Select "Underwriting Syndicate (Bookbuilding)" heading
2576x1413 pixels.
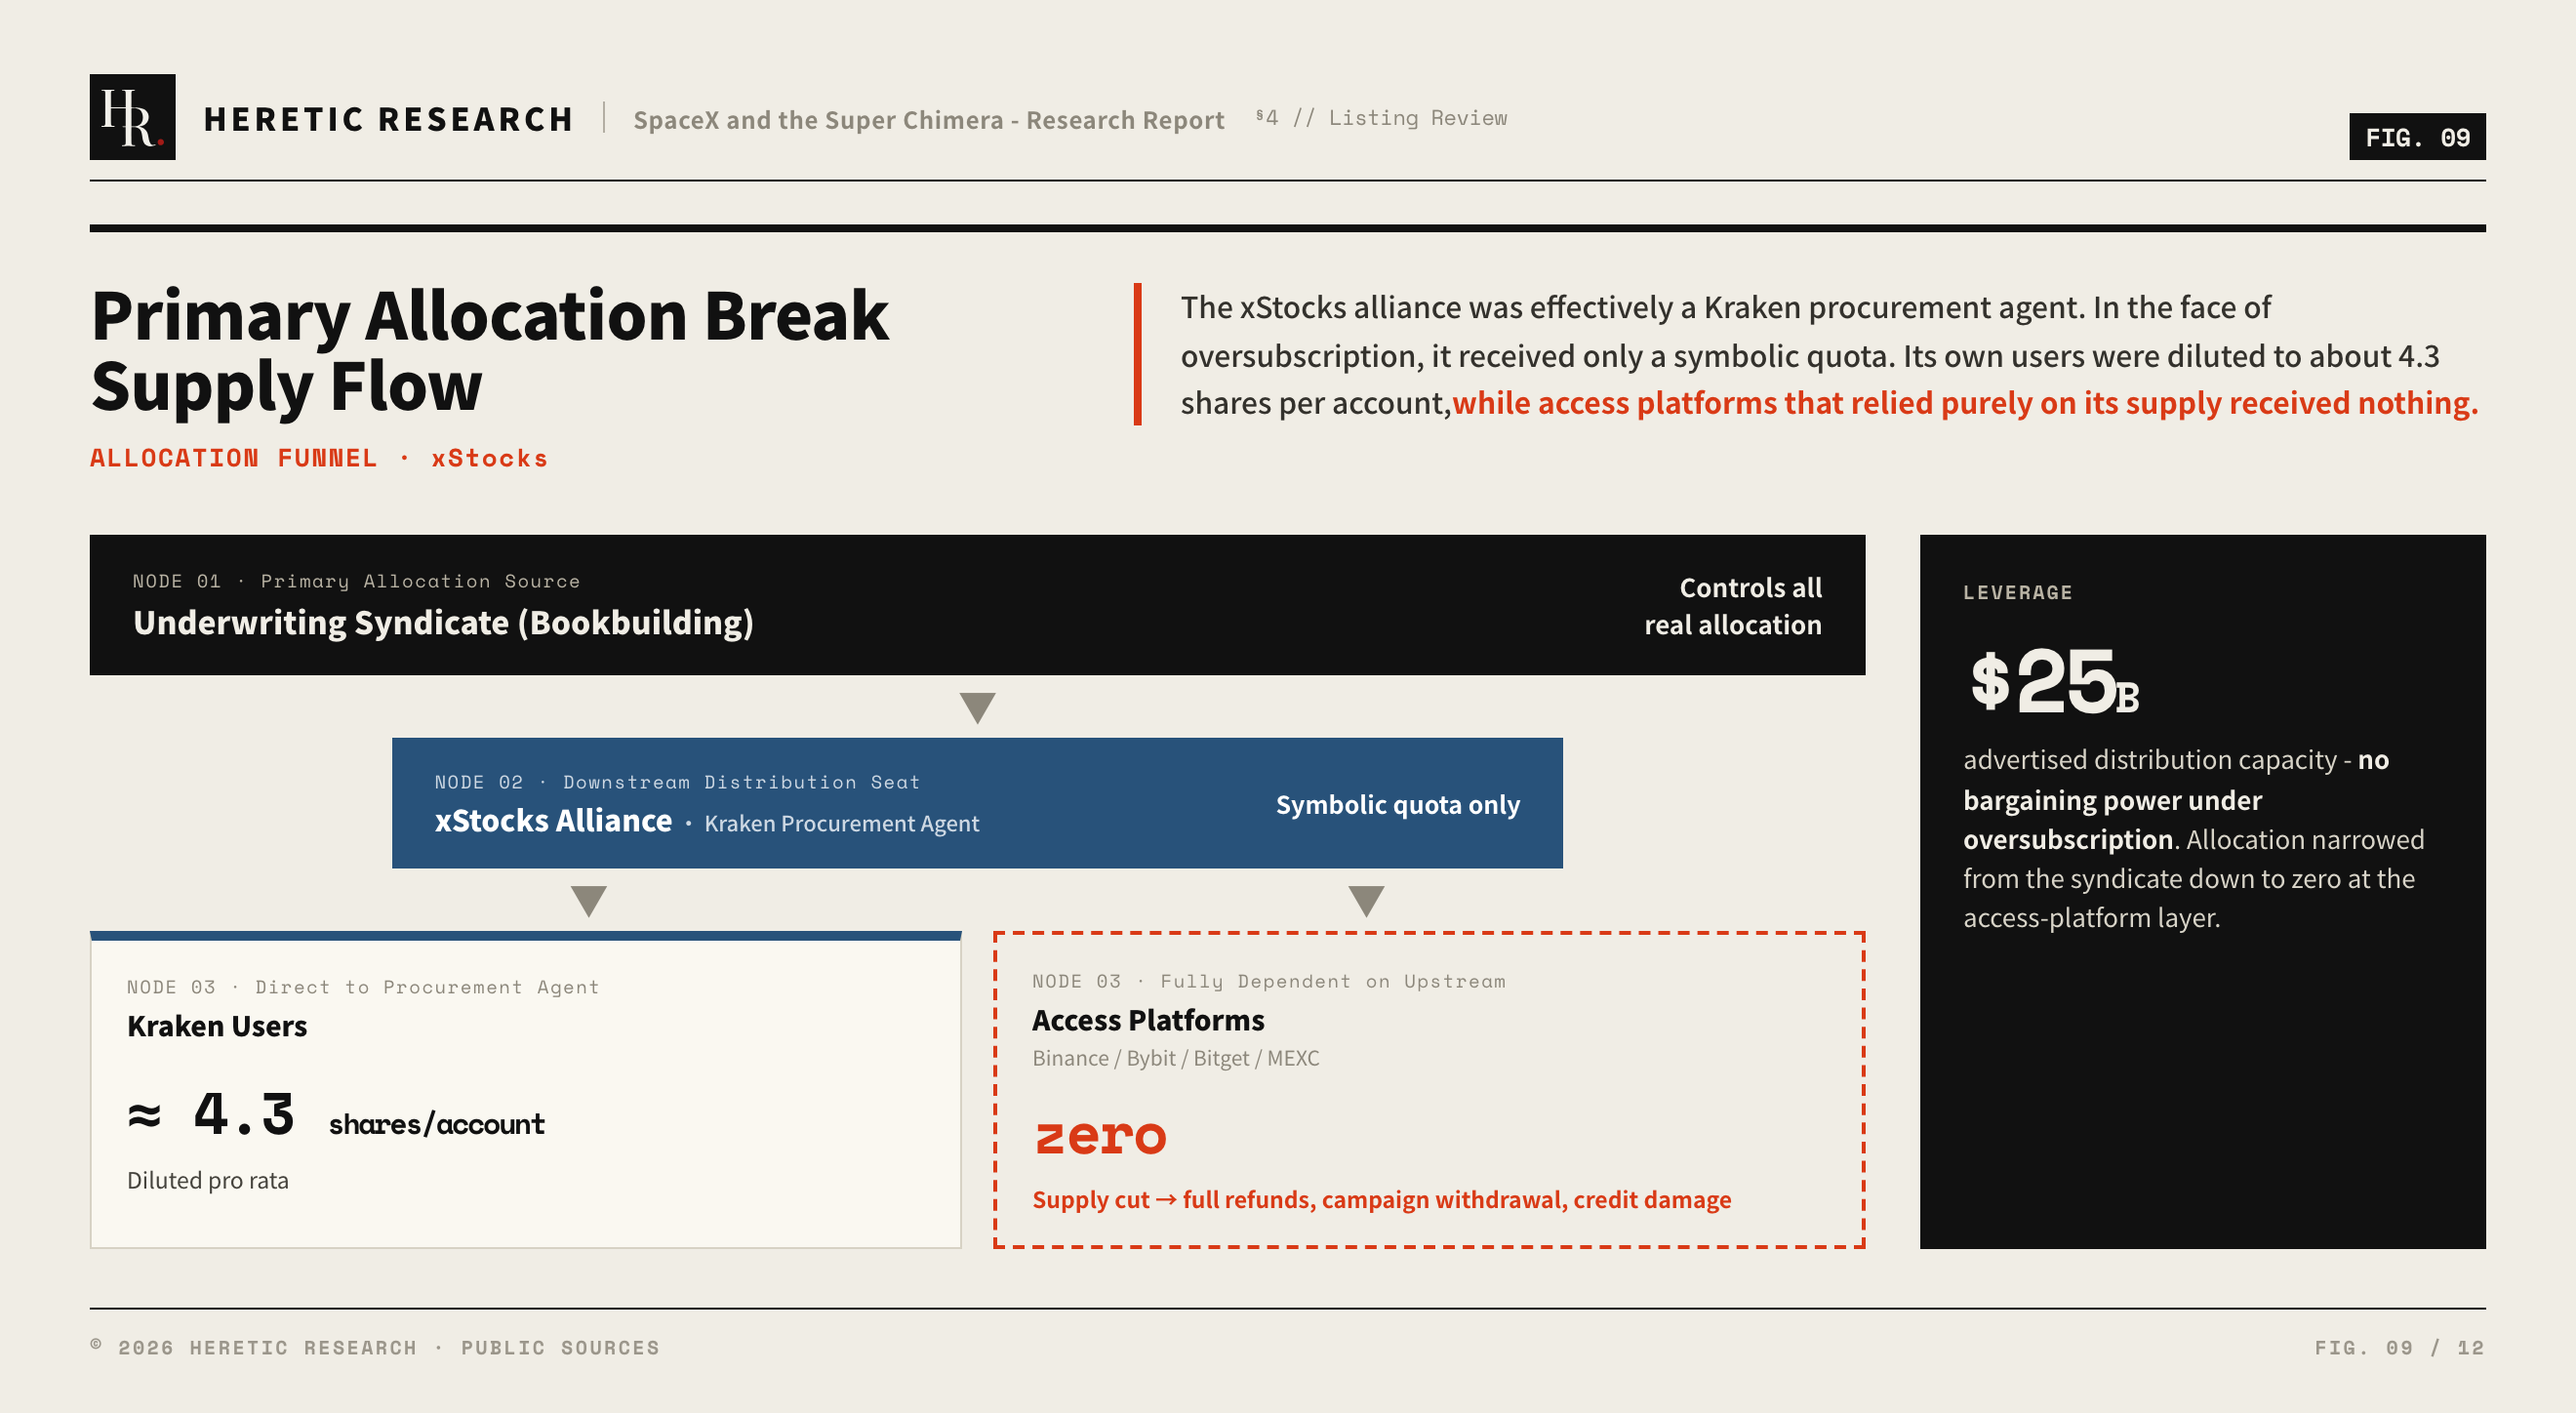pyautogui.click(x=443, y=623)
